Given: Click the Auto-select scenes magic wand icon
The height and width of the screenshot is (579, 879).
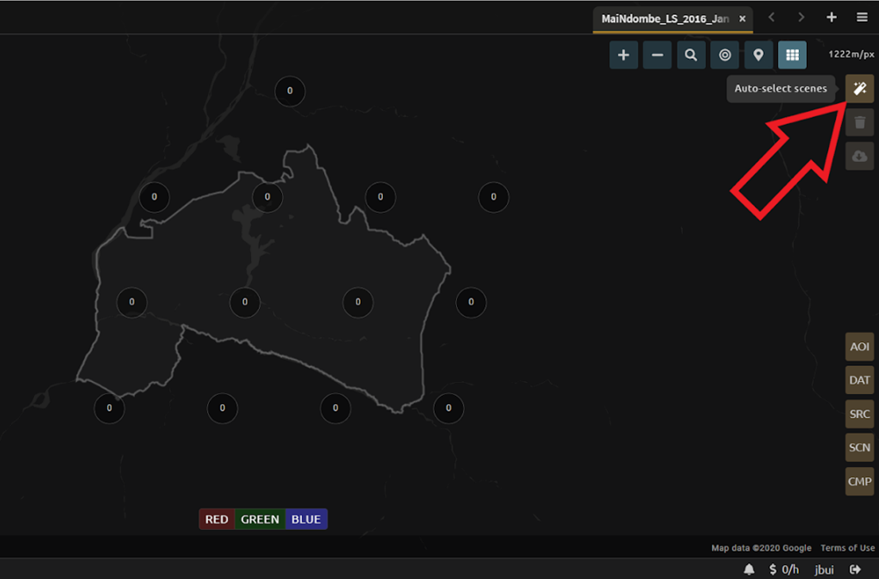Looking at the screenshot, I should pos(859,89).
